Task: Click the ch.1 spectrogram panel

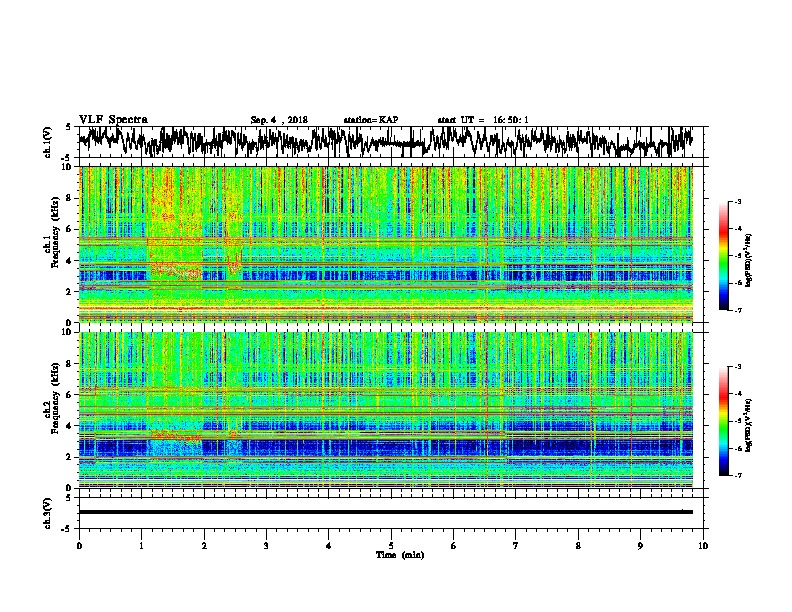Action: 385,244
